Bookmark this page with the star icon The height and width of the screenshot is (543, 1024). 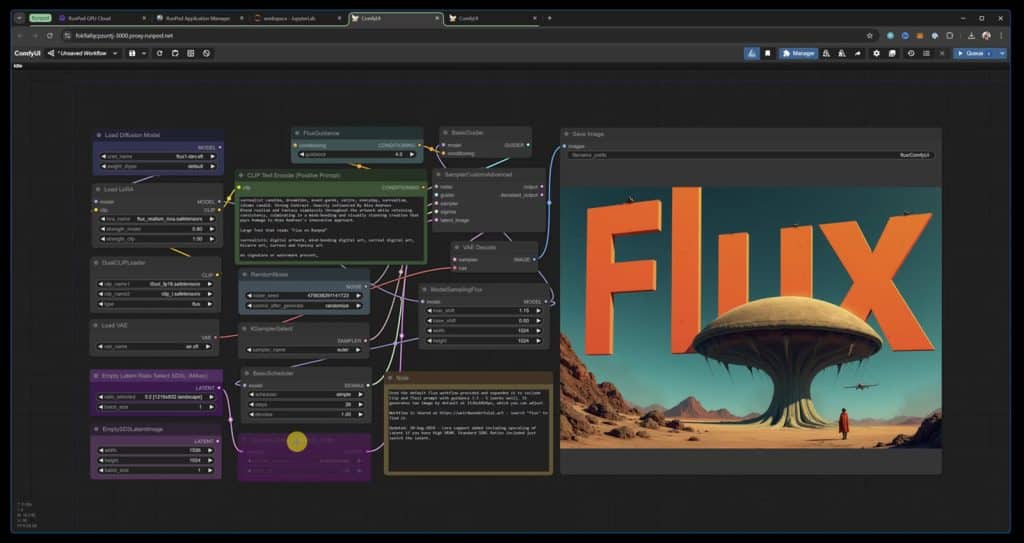tap(870, 35)
